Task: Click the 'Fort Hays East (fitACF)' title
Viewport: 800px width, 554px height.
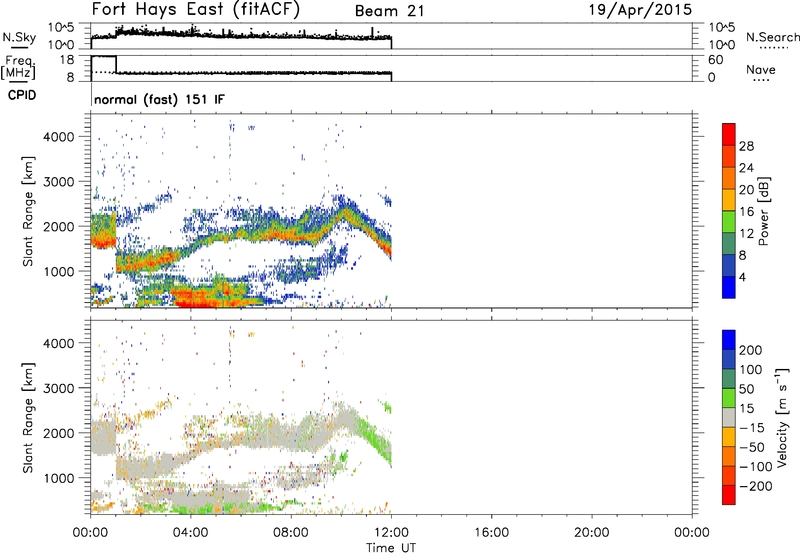Action: click(x=196, y=10)
